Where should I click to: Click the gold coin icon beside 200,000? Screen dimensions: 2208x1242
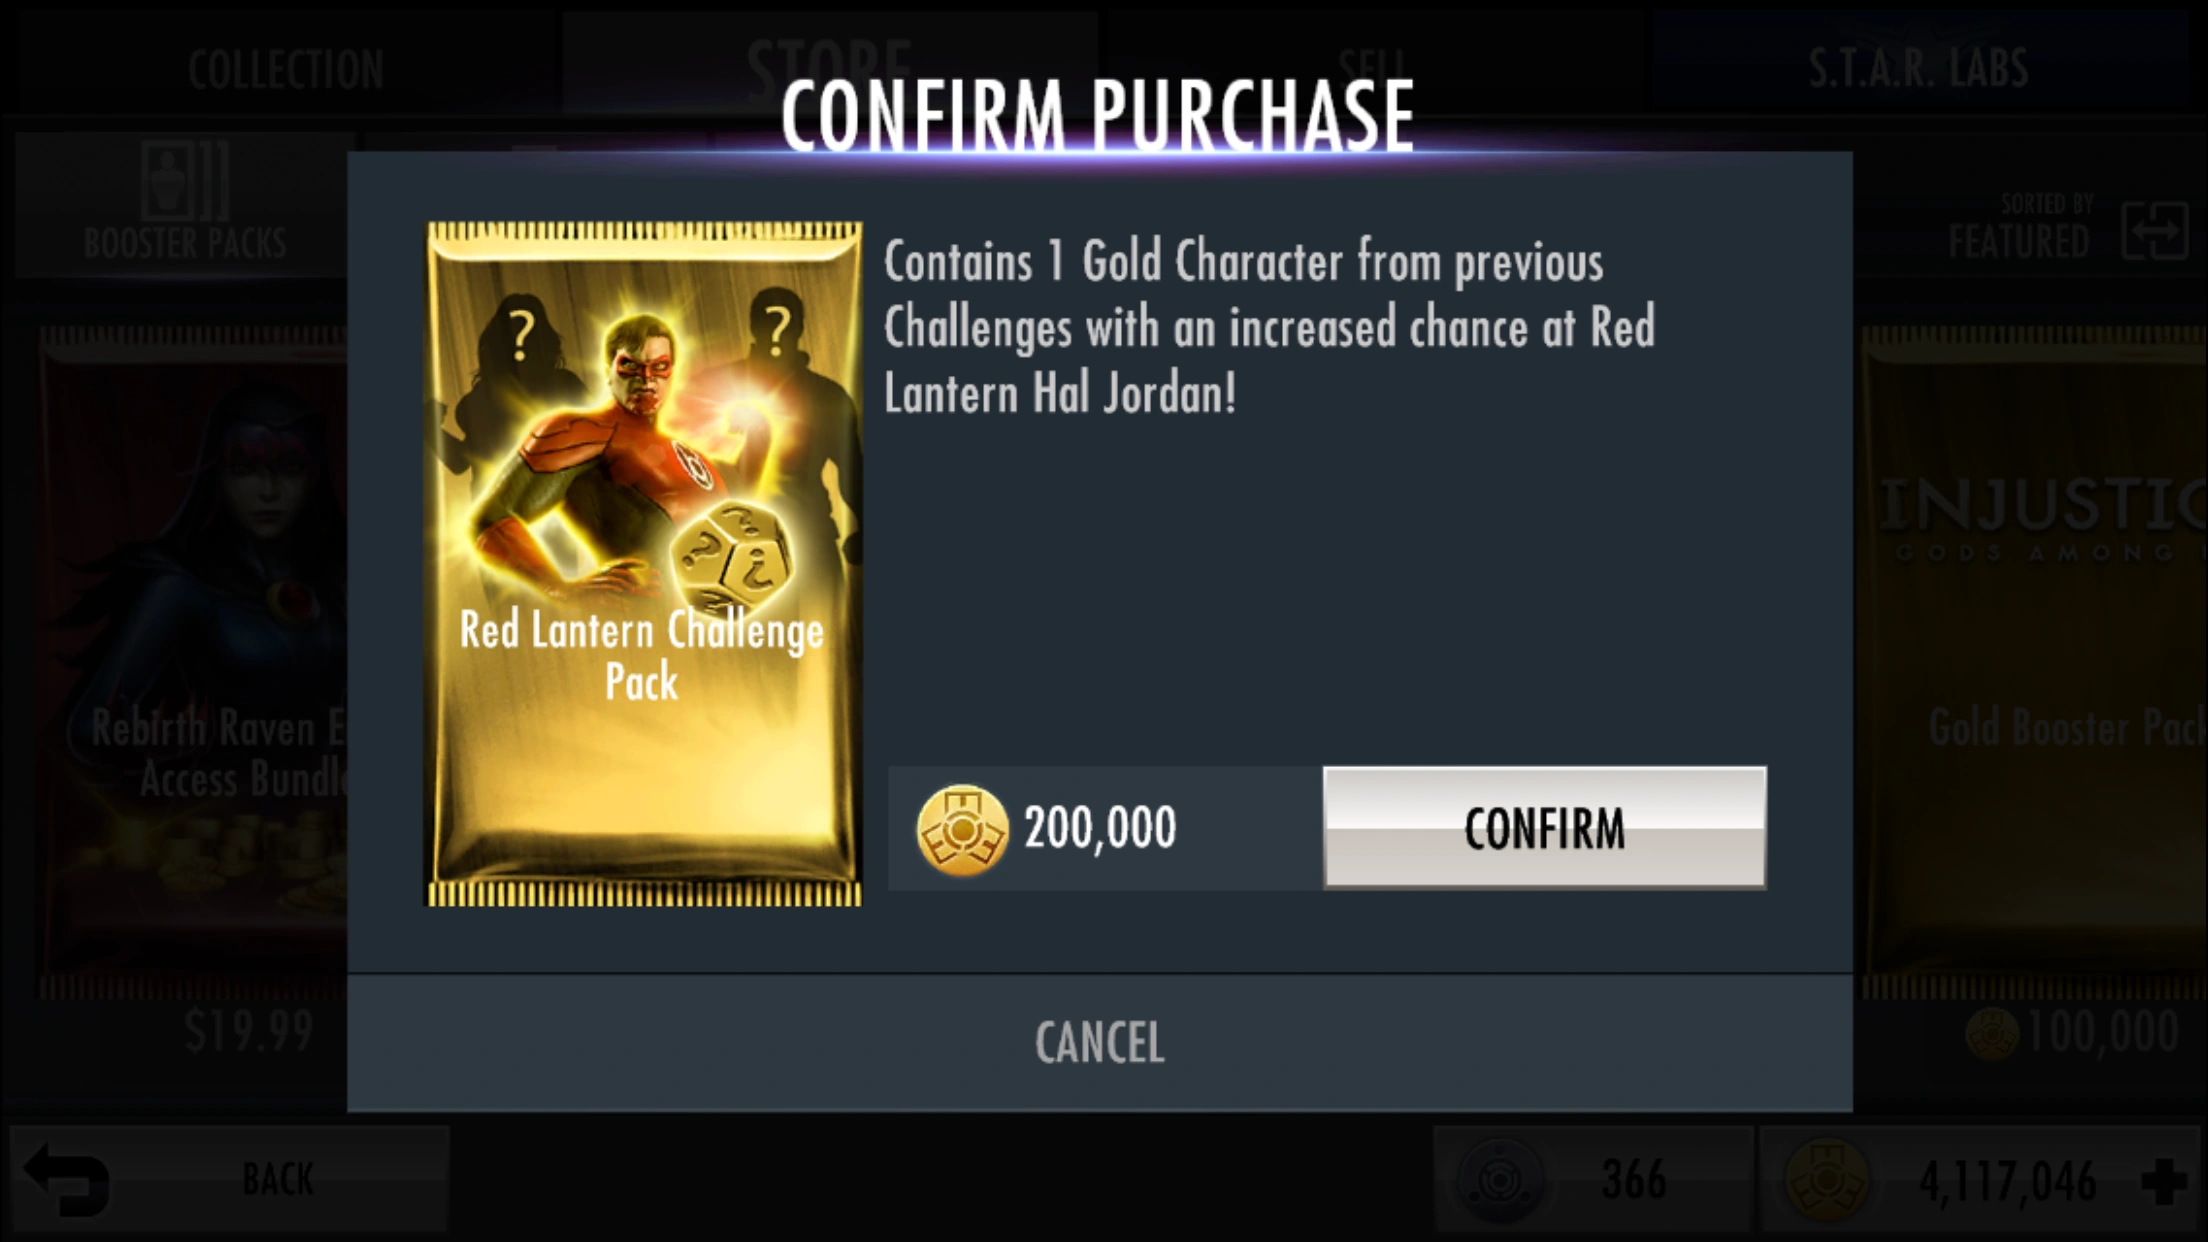click(962, 829)
